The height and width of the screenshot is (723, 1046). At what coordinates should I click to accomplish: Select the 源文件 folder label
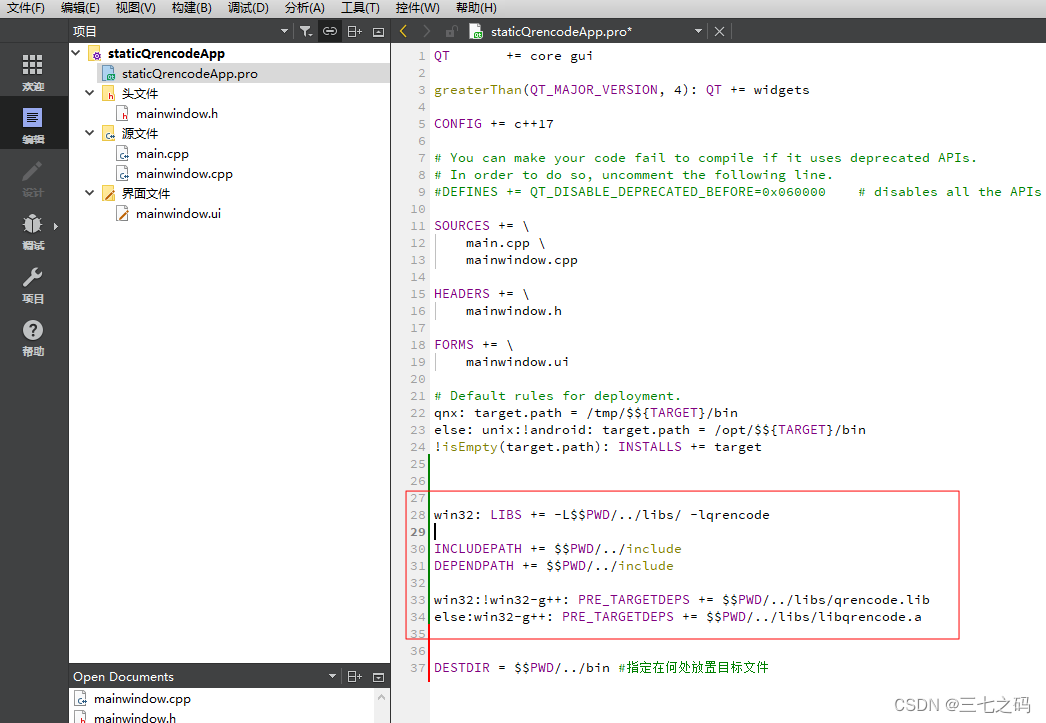tap(139, 133)
